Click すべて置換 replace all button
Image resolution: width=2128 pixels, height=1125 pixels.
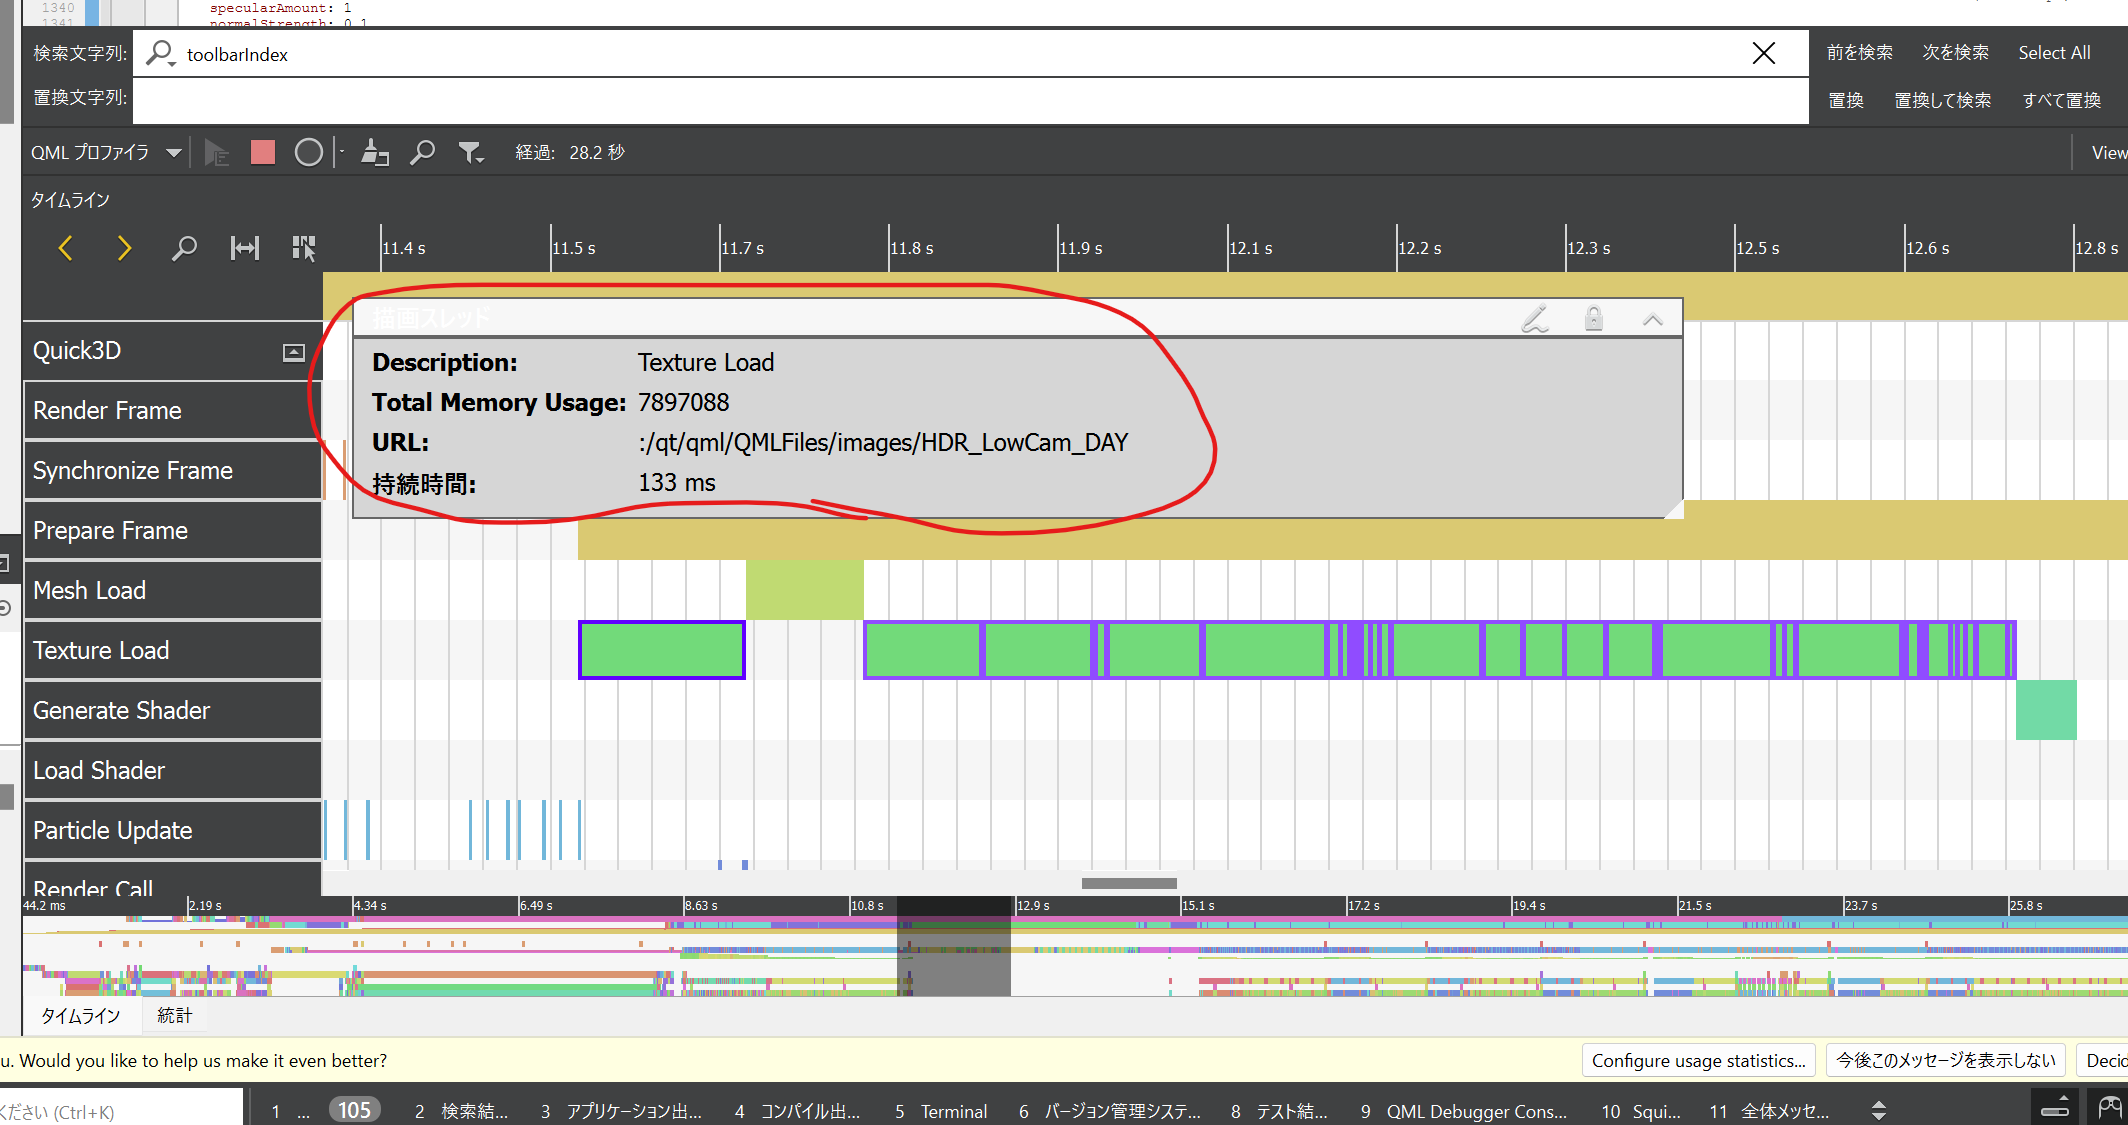2061,101
